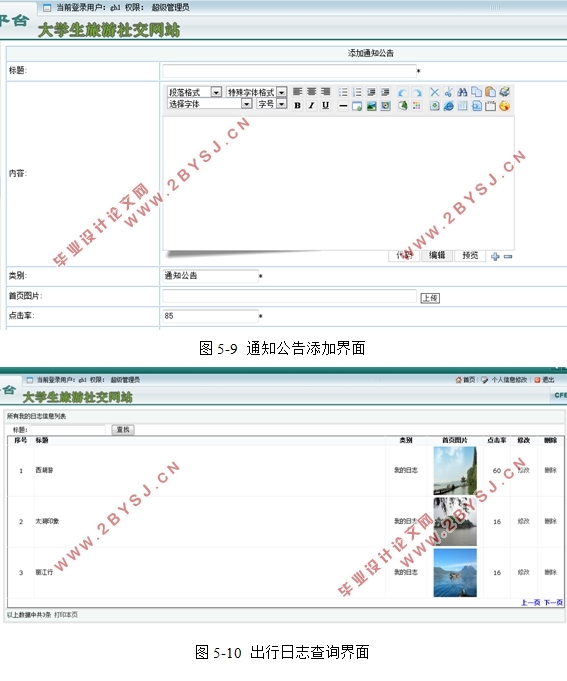Insert picture with image icon

tap(371, 106)
